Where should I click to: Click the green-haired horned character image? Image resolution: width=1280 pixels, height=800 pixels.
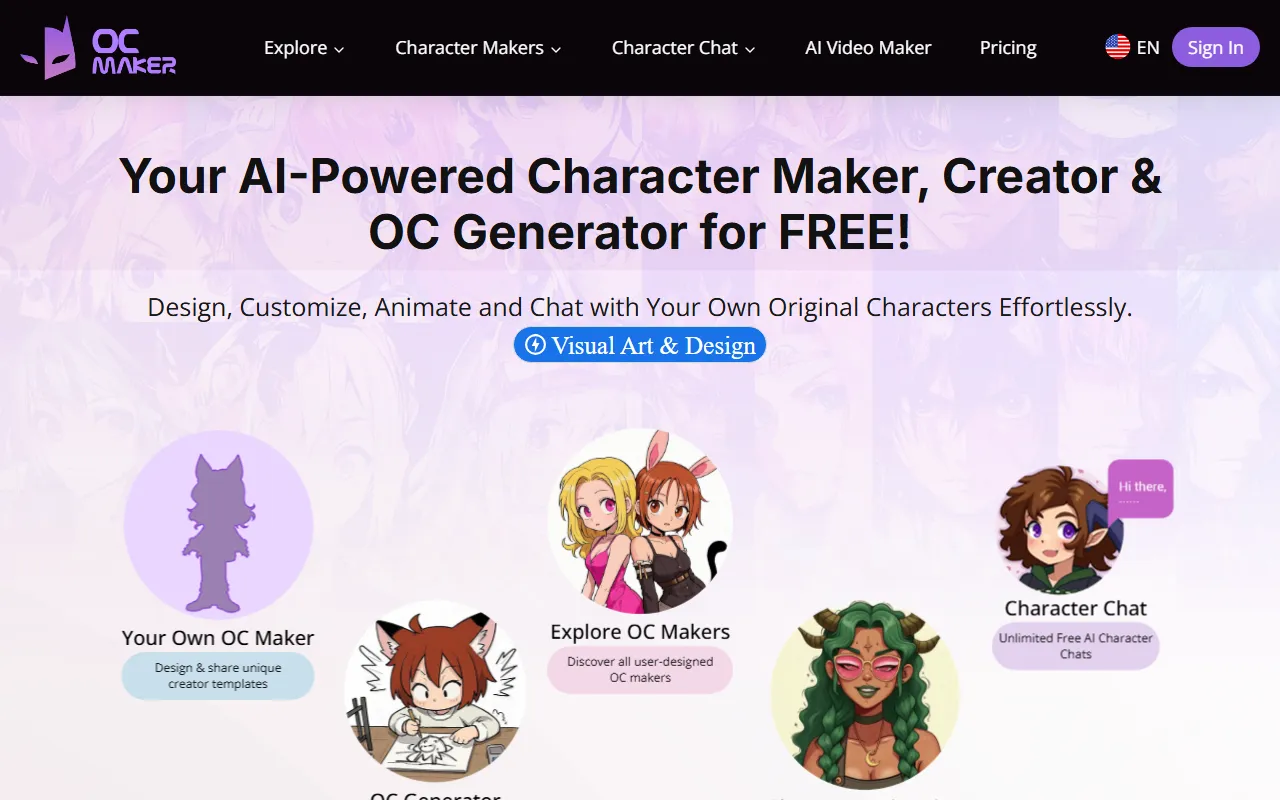click(x=865, y=694)
